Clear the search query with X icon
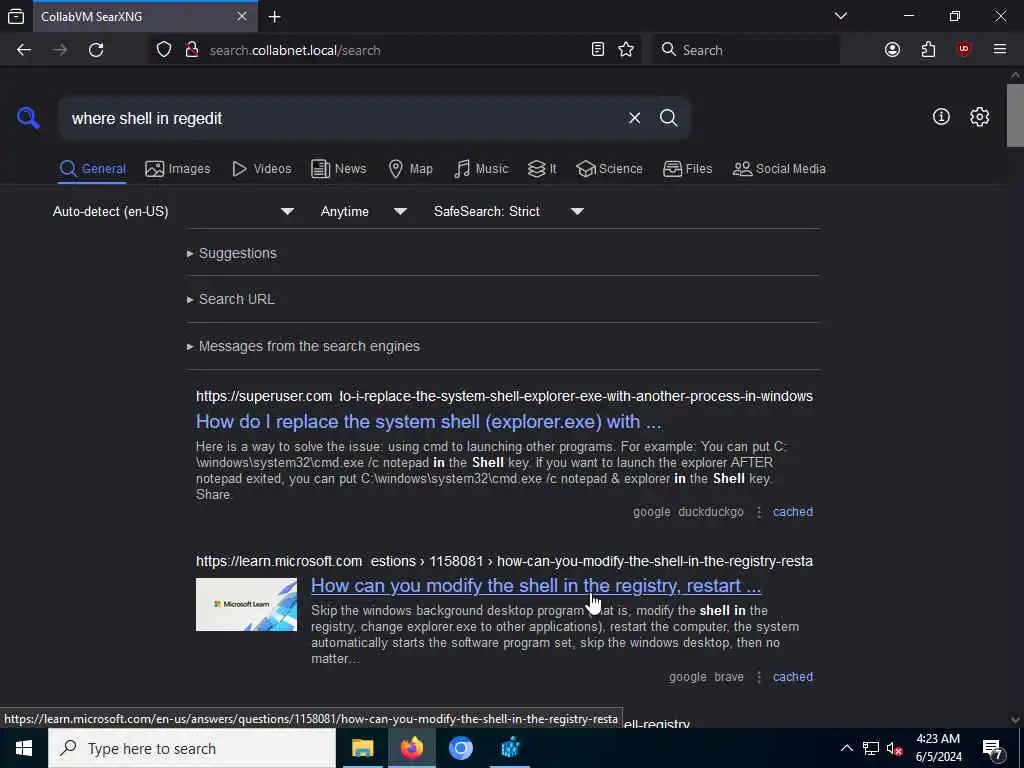Viewport: 1024px width, 768px height. (x=634, y=118)
